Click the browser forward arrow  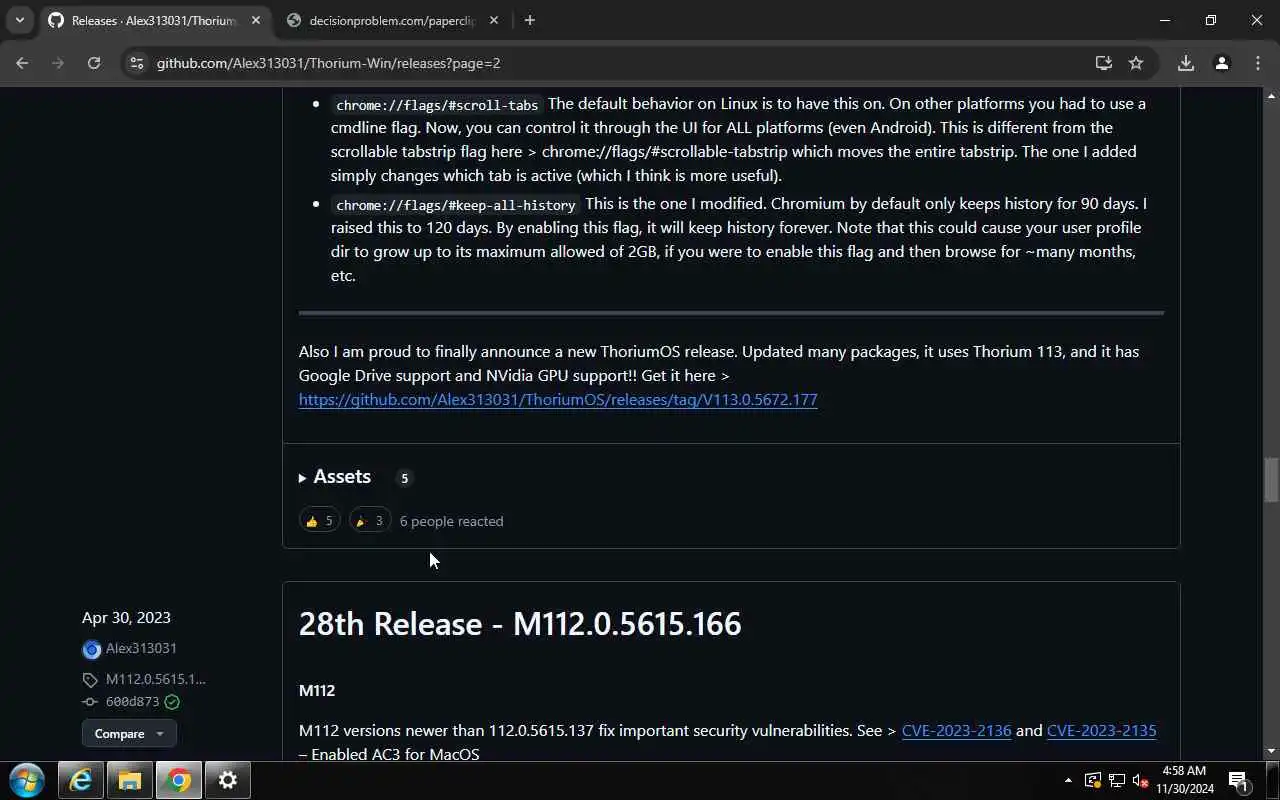point(58,63)
